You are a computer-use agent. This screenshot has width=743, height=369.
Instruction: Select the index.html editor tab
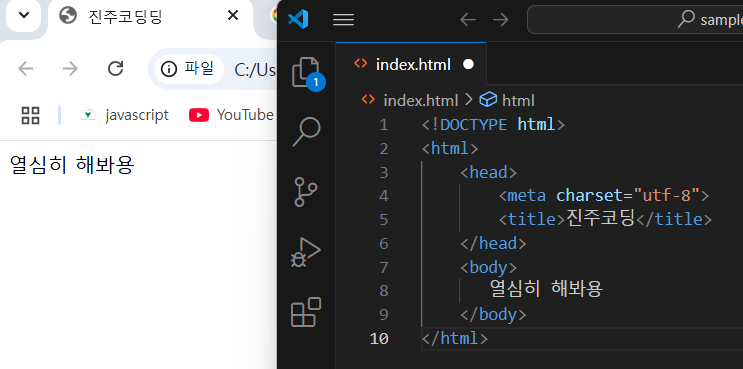point(411,64)
